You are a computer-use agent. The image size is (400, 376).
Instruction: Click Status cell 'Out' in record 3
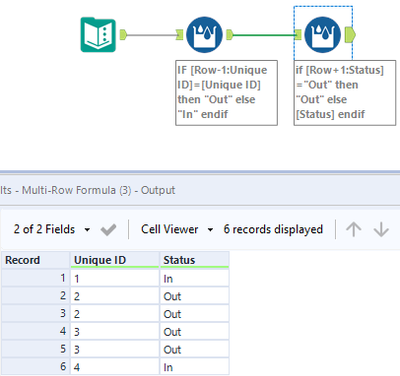pyautogui.click(x=194, y=314)
